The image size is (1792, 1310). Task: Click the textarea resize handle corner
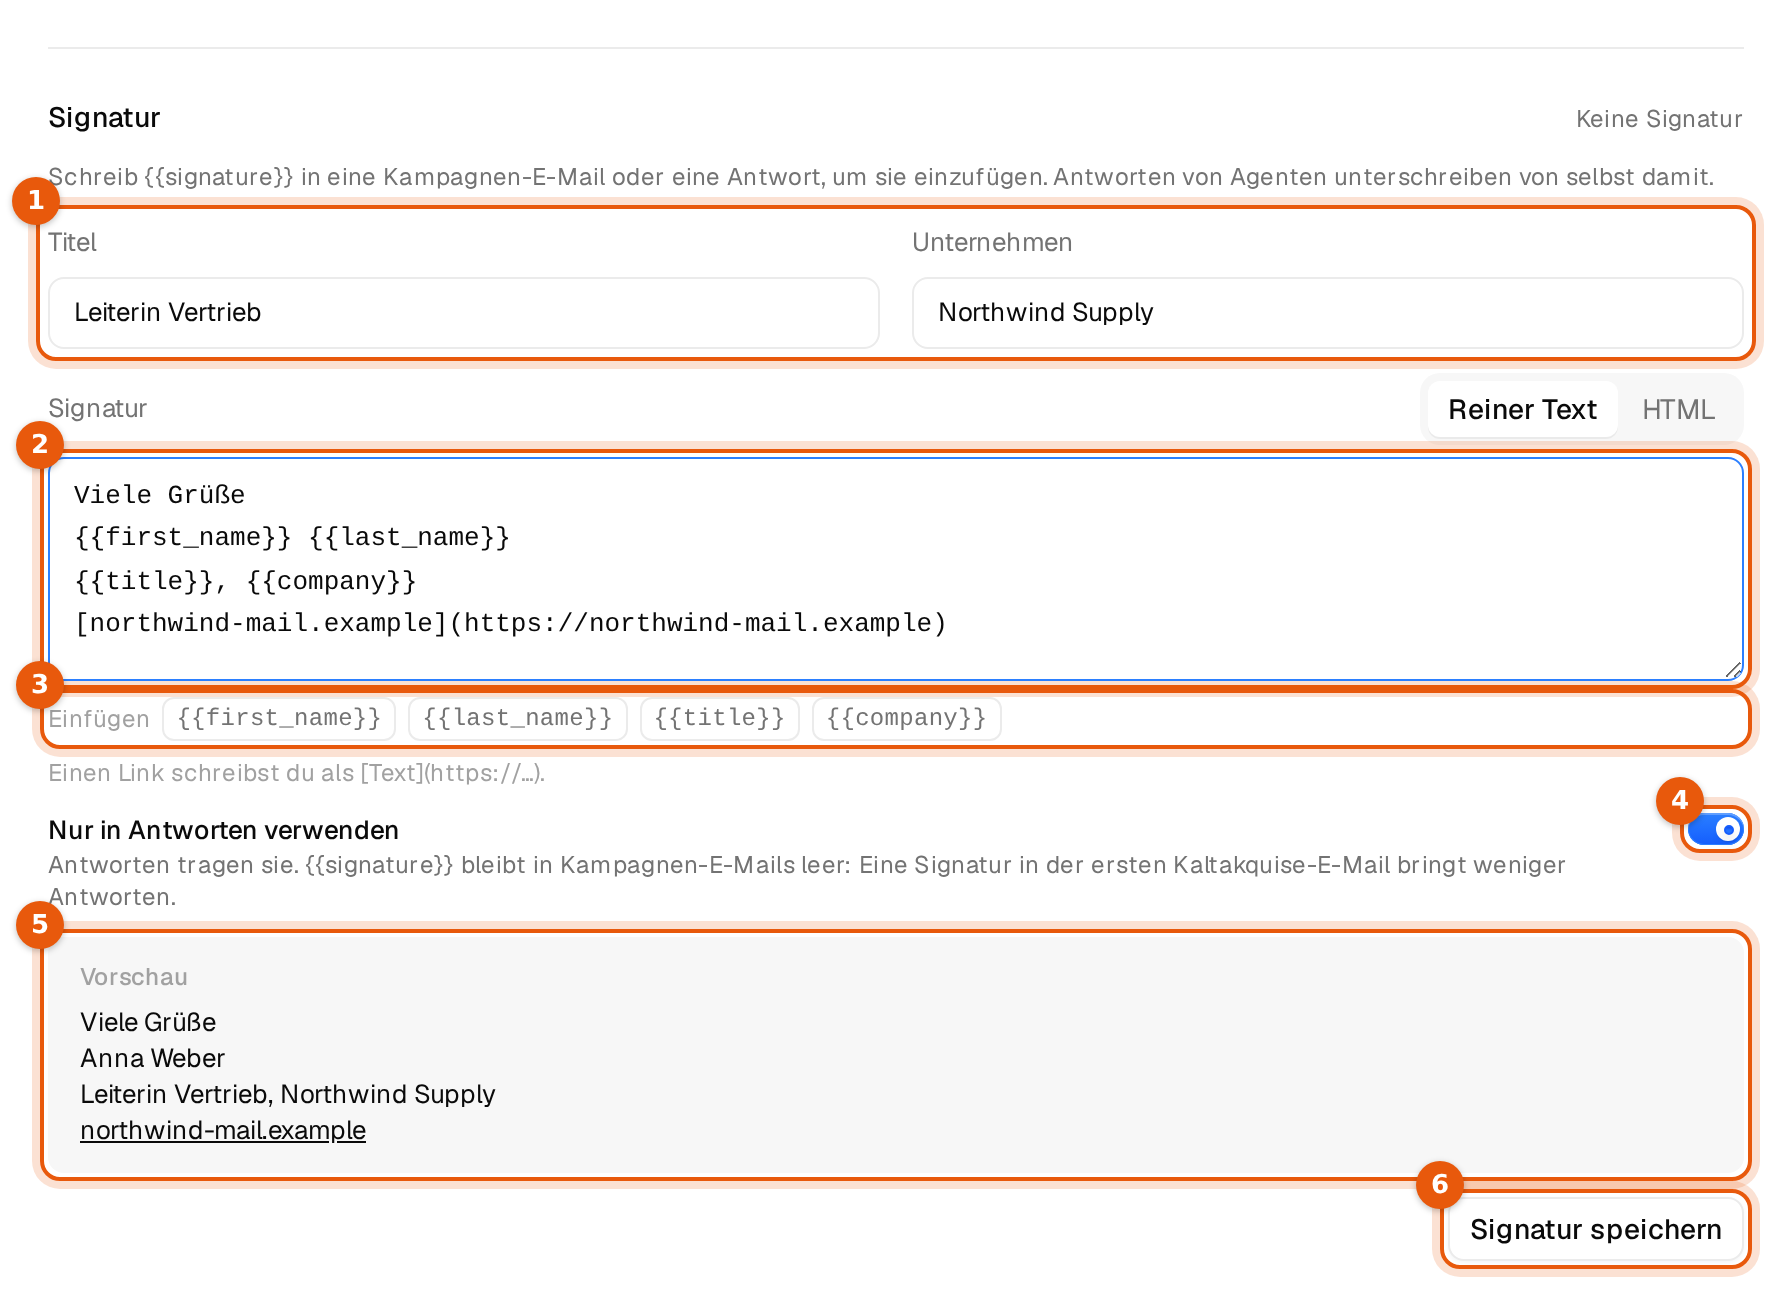coord(1733,670)
